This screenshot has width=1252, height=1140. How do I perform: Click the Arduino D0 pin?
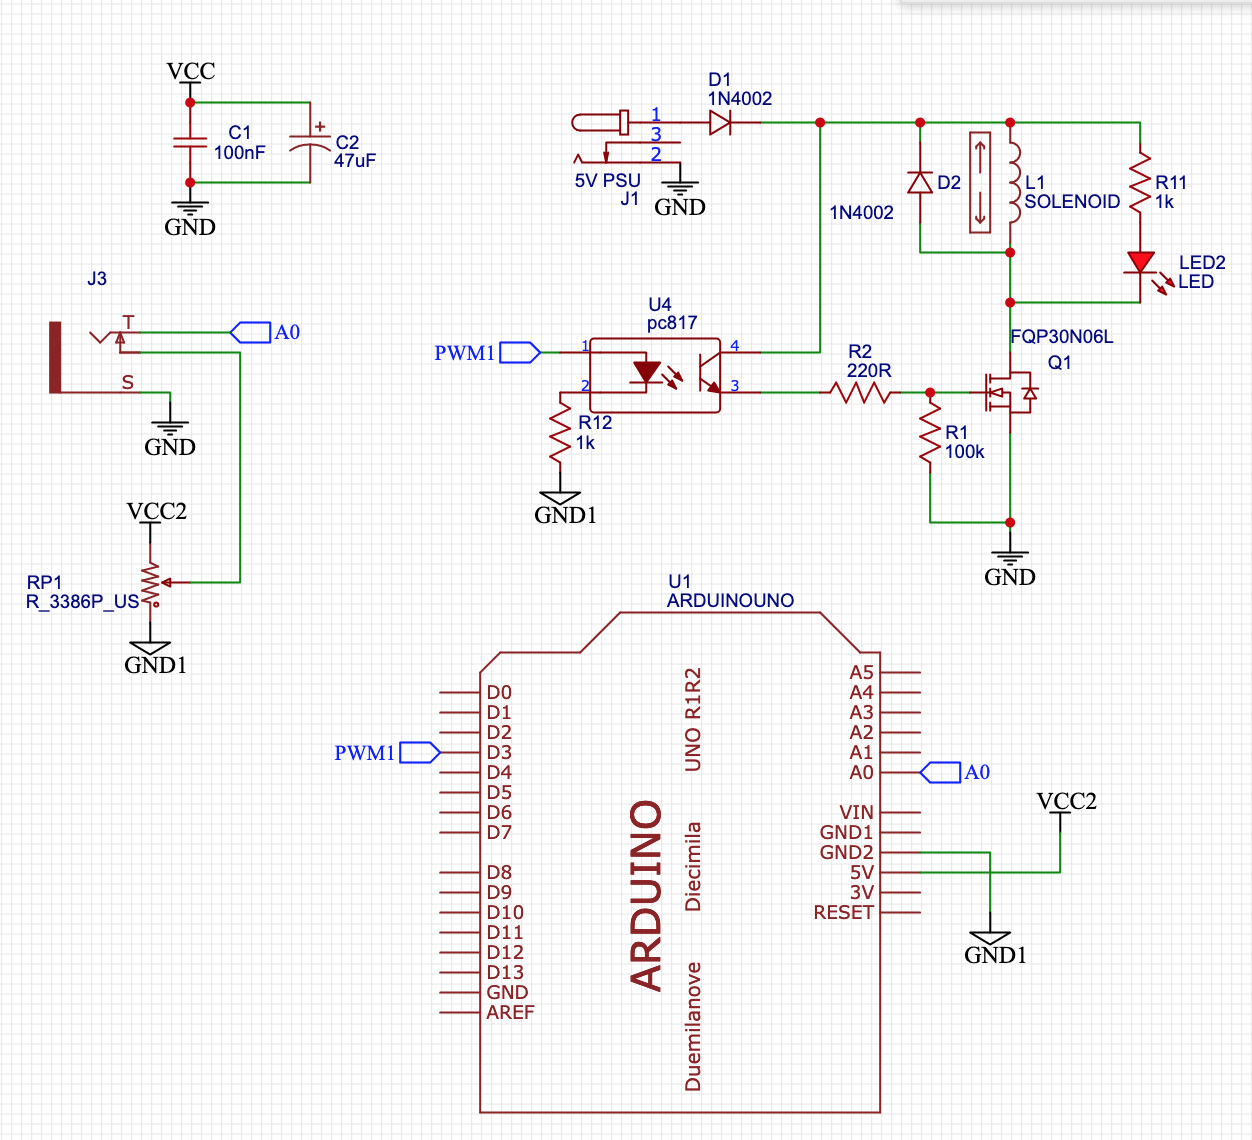point(460,692)
